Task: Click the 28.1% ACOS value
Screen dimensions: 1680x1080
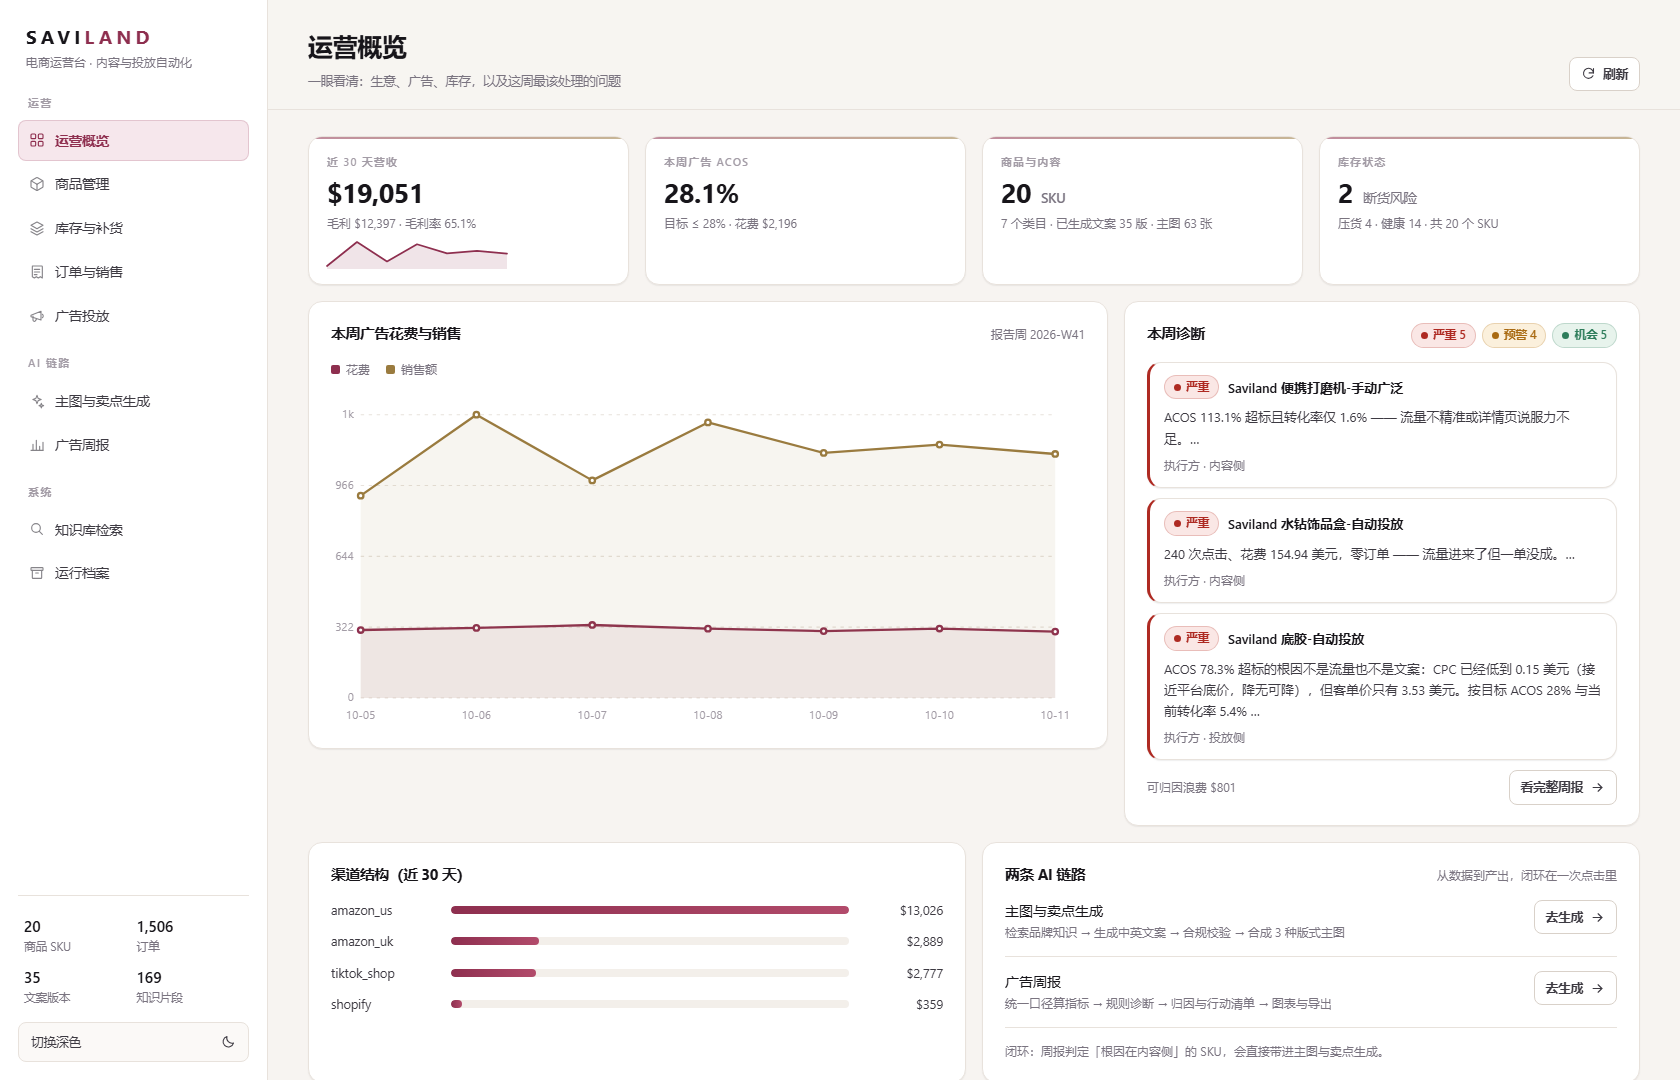Action: (x=701, y=194)
